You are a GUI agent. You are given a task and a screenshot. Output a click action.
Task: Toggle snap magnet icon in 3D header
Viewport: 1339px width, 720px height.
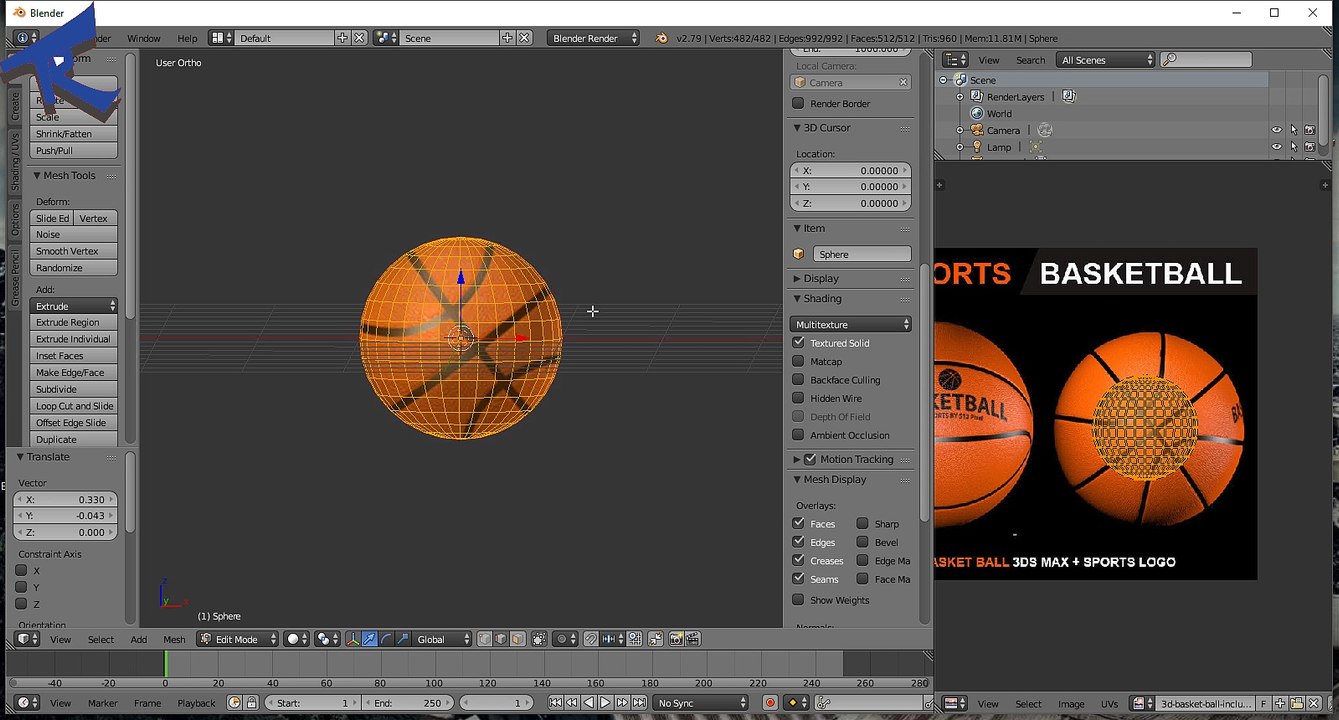(590, 639)
